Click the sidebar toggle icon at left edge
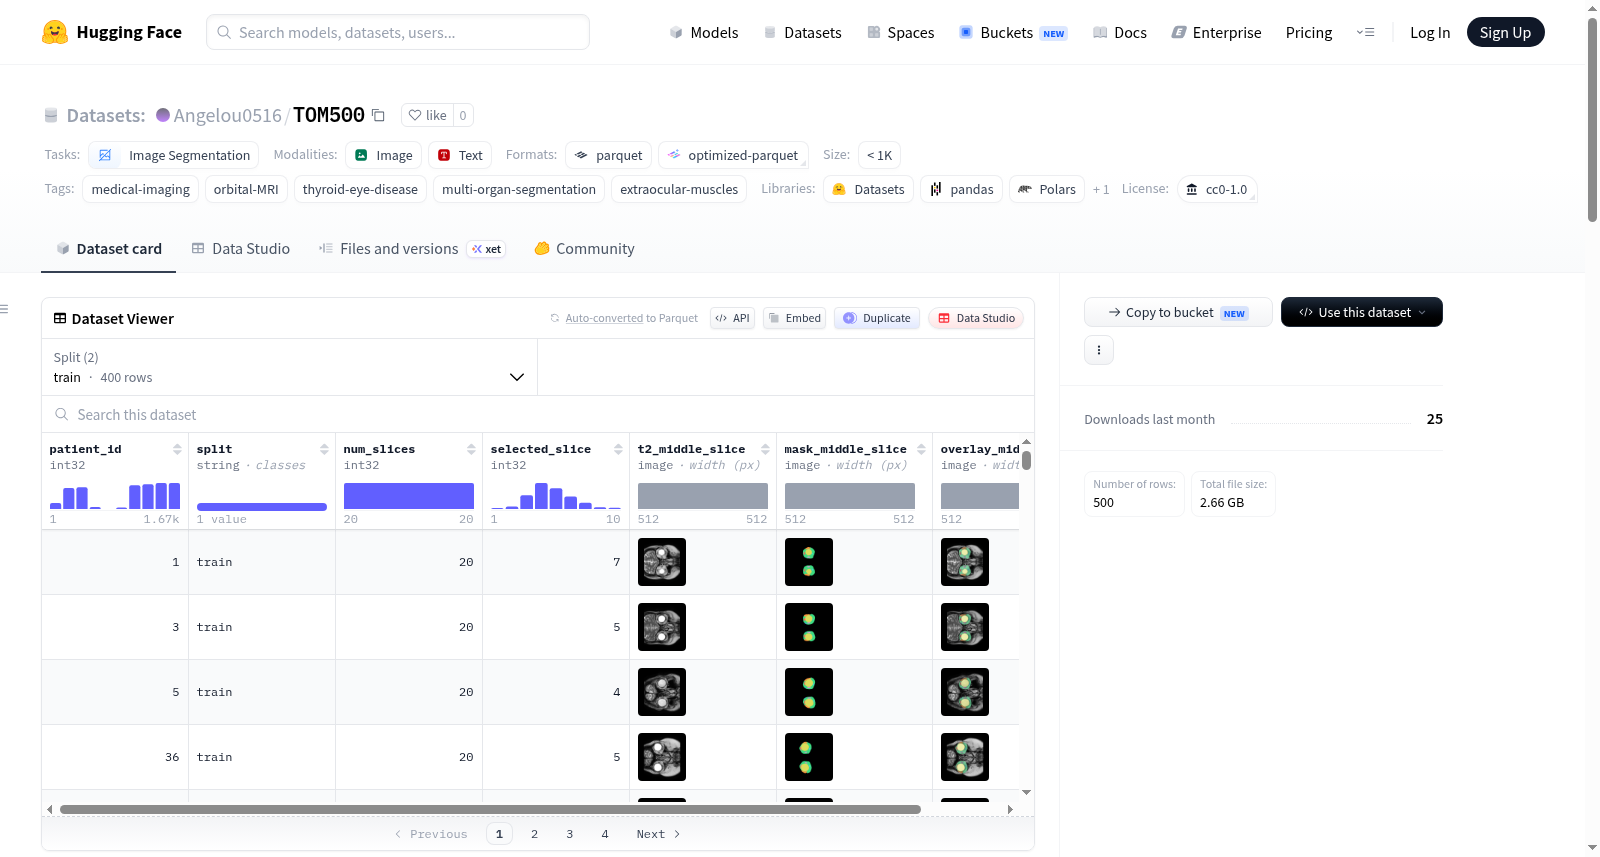1600x857 pixels. [x=4, y=309]
